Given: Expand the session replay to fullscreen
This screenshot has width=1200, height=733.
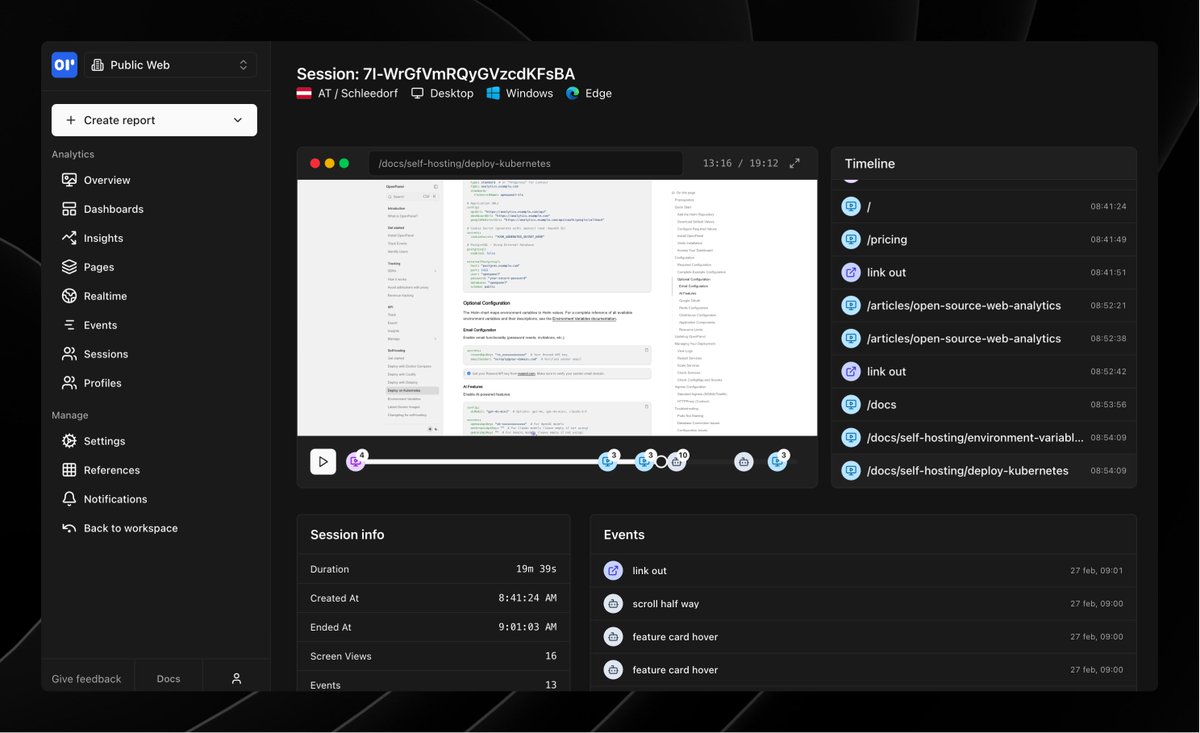Looking at the screenshot, I should tap(795, 163).
